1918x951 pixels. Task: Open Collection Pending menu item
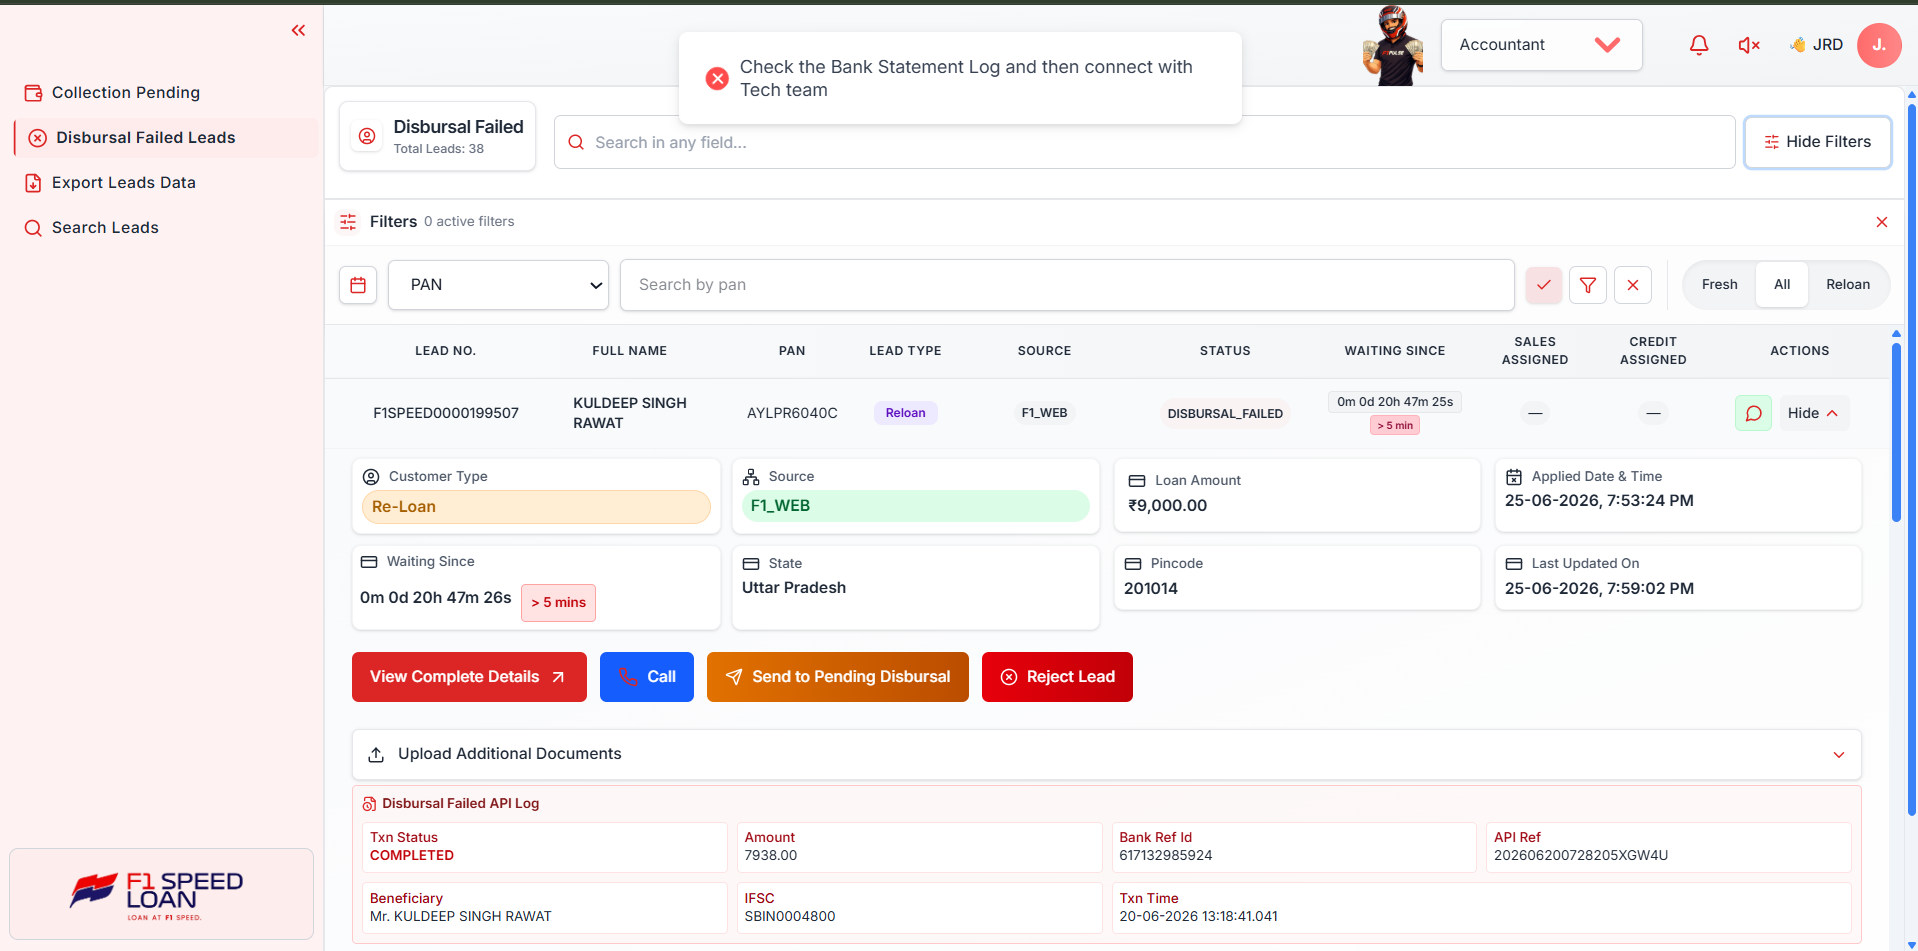126,93
